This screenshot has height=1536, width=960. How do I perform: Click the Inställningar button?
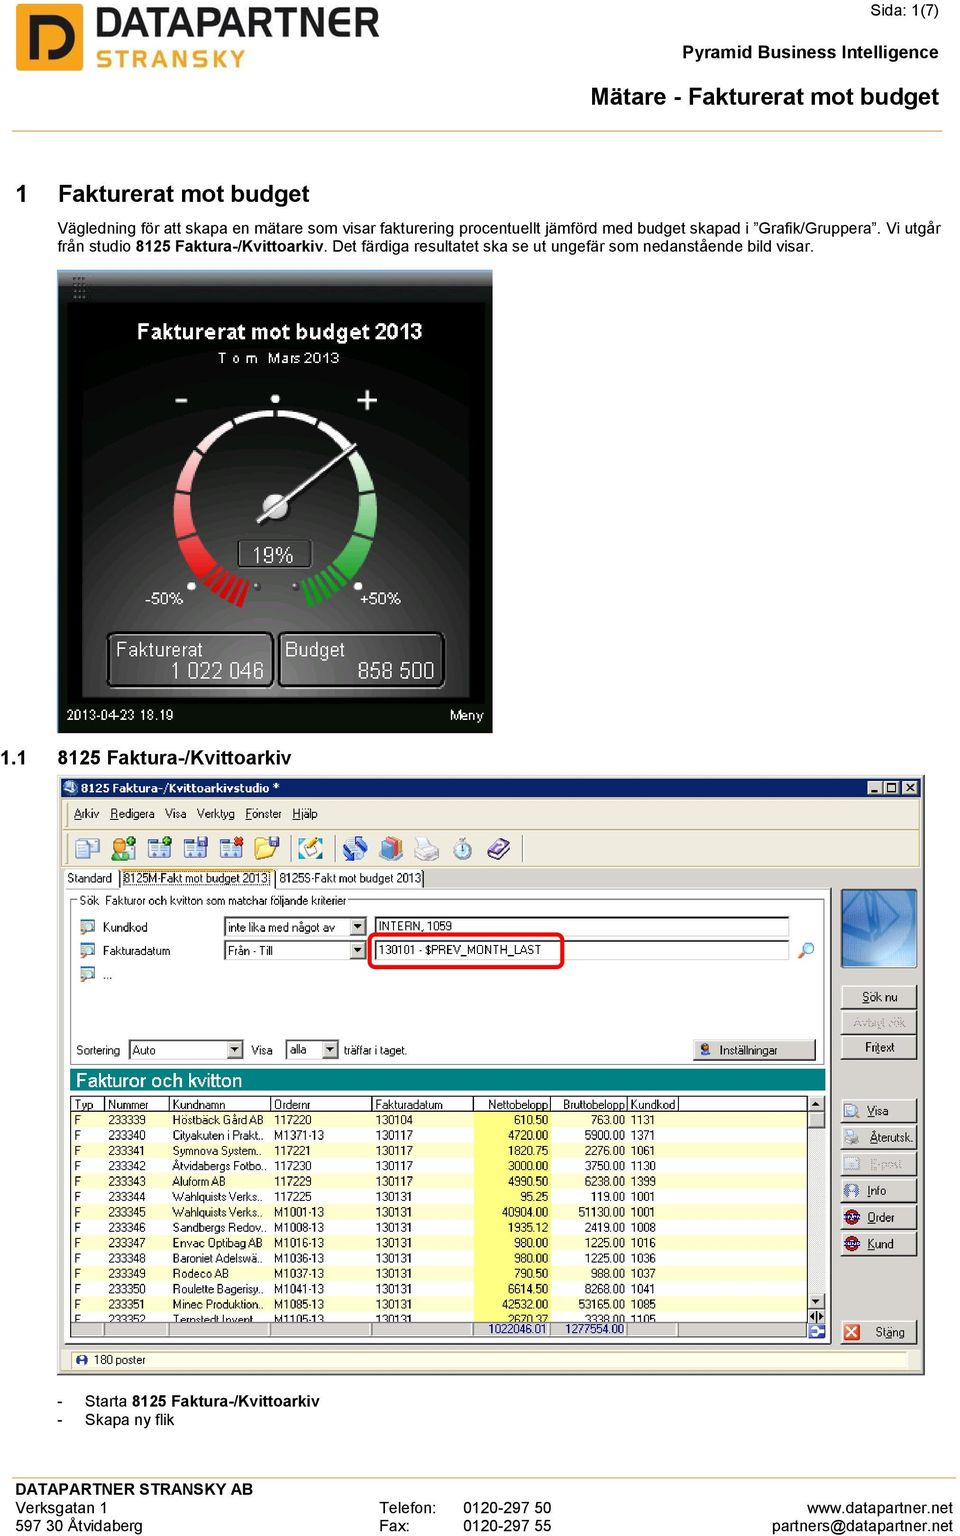pos(754,1050)
